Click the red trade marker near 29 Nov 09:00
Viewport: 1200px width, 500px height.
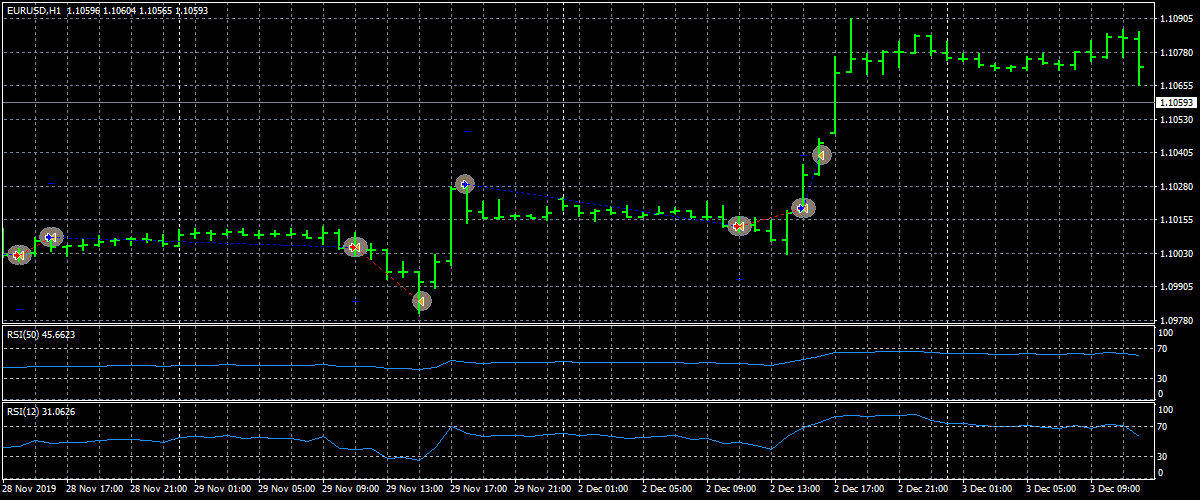[x=355, y=246]
